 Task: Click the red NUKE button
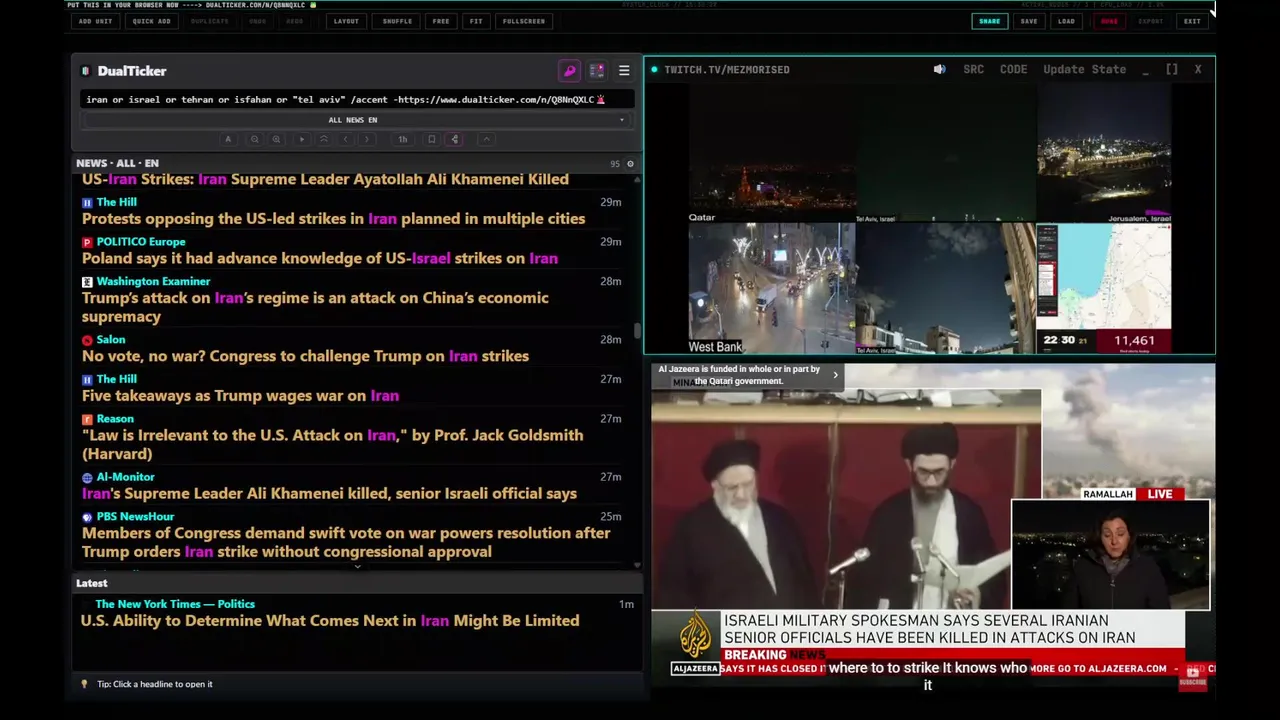click(1109, 21)
